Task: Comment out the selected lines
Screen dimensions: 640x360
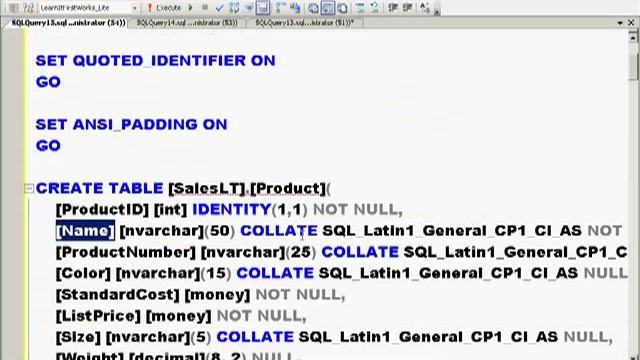Action: 360,7
